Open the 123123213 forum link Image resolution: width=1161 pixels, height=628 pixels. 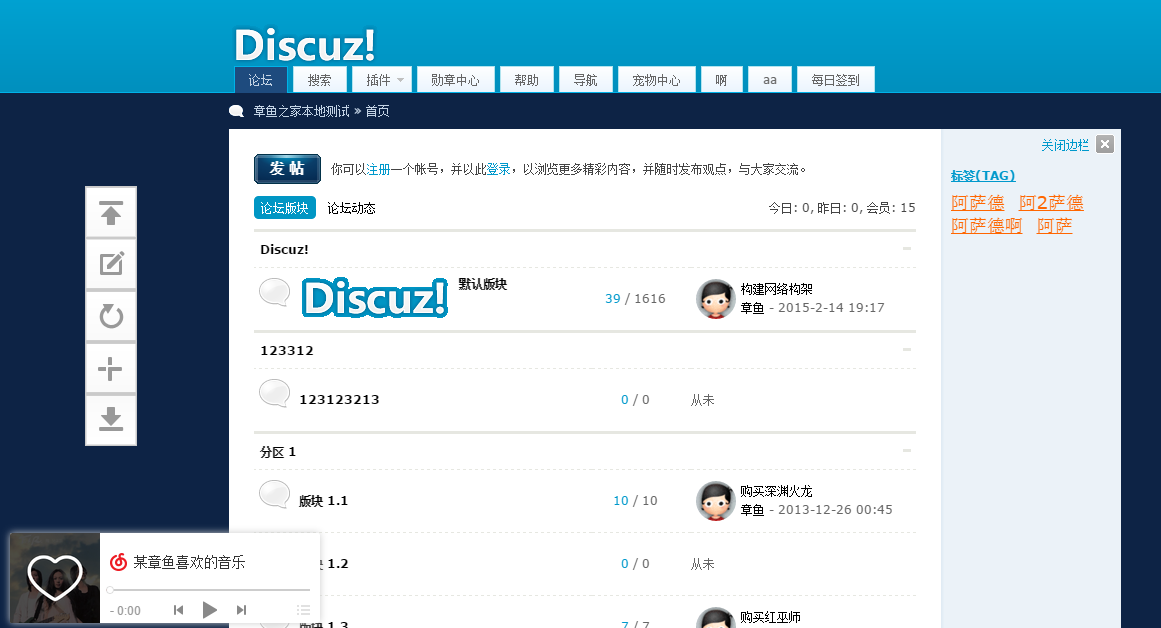pos(339,399)
